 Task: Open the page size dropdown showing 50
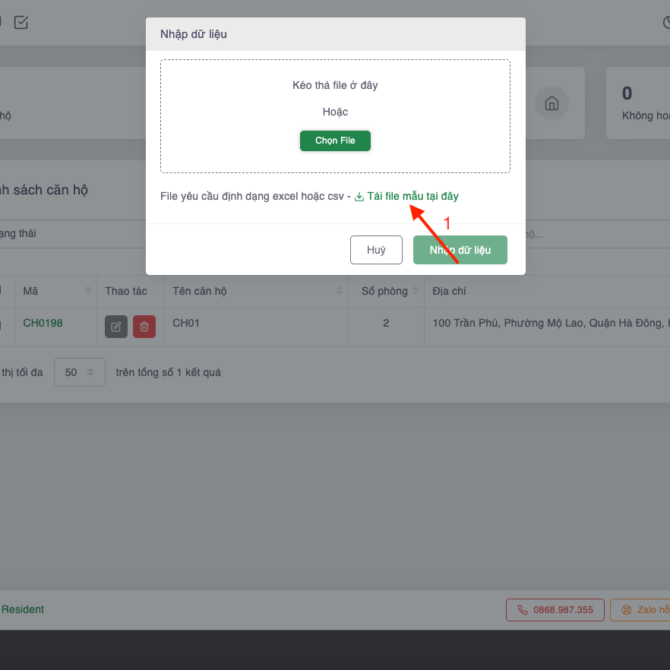[79, 372]
